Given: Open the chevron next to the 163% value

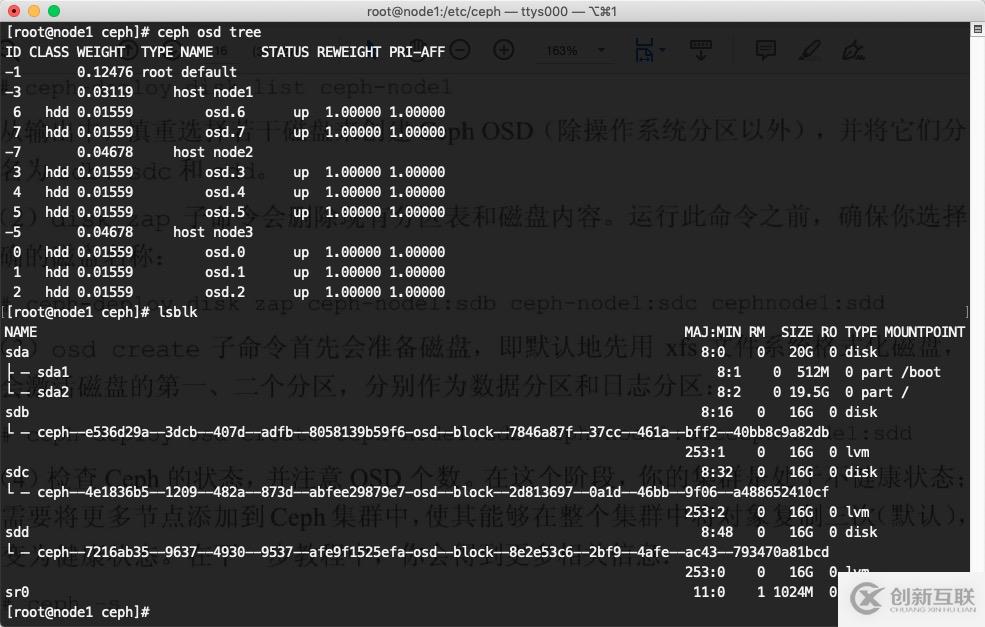Looking at the screenshot, I should pyautogui.click(x=601, y=49).
